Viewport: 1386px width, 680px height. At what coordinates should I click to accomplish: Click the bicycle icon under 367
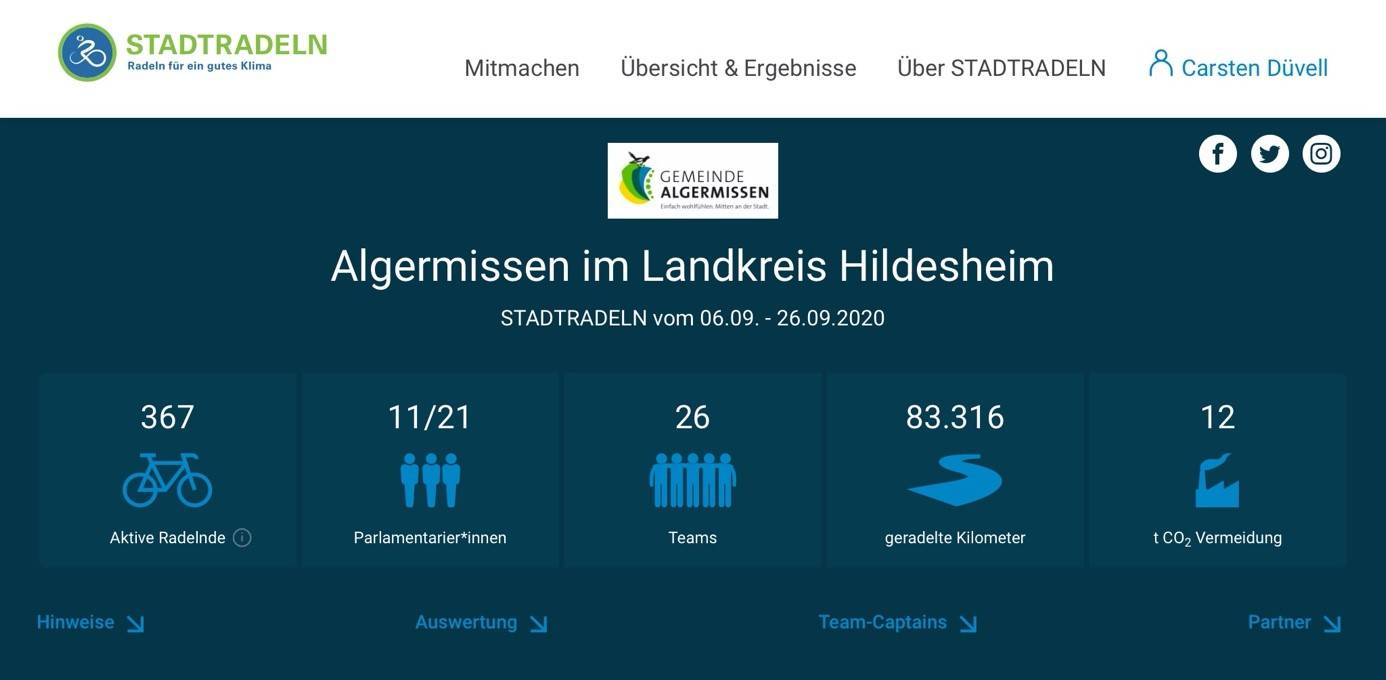pyautogui.click(x=167, y=480)
